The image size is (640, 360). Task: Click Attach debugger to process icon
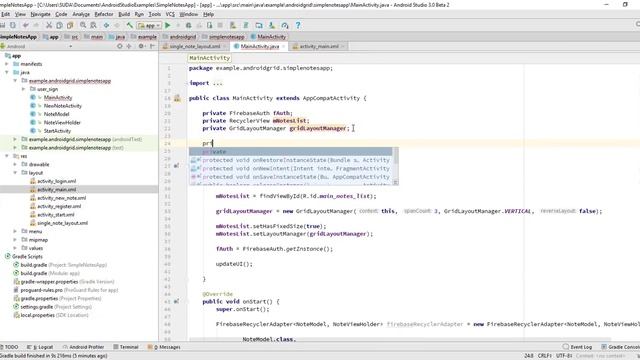[x=210, y=25]
